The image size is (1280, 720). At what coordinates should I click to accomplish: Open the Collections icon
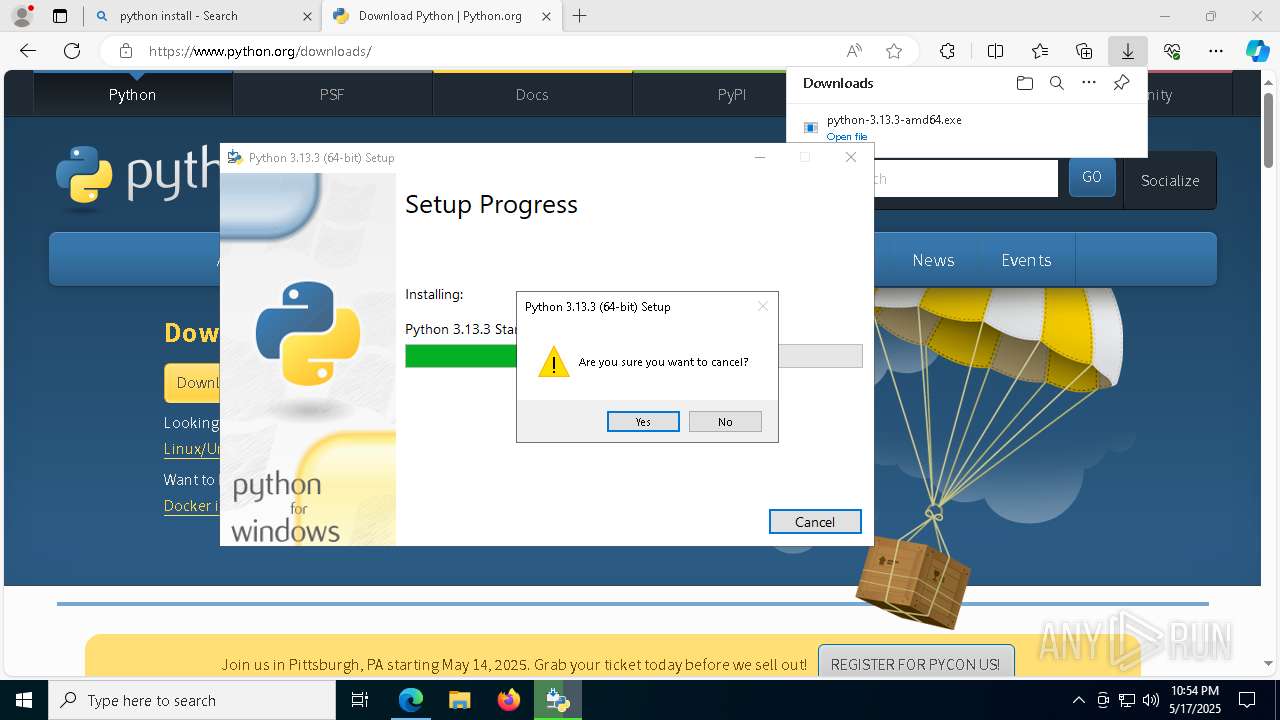pyautogui.click(x=1084, y=51)
